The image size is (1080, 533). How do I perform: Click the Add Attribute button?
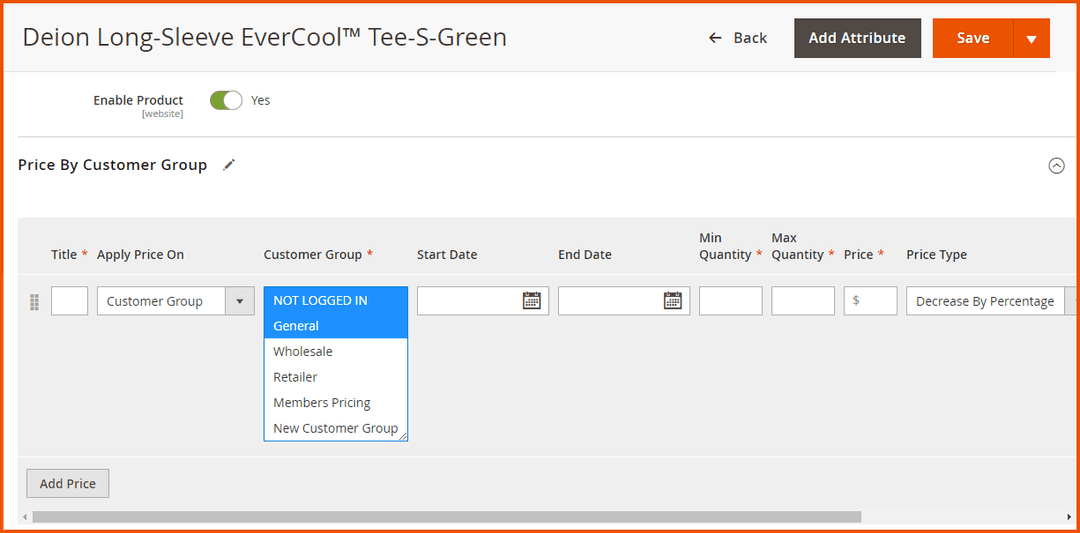pos(857,38)
